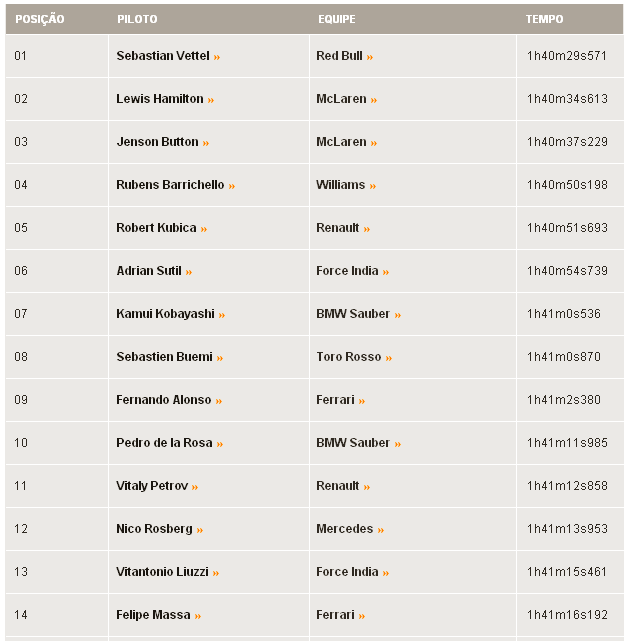Select the Fernando Alonso link
The image size is (624, 641).
point(163,400)
